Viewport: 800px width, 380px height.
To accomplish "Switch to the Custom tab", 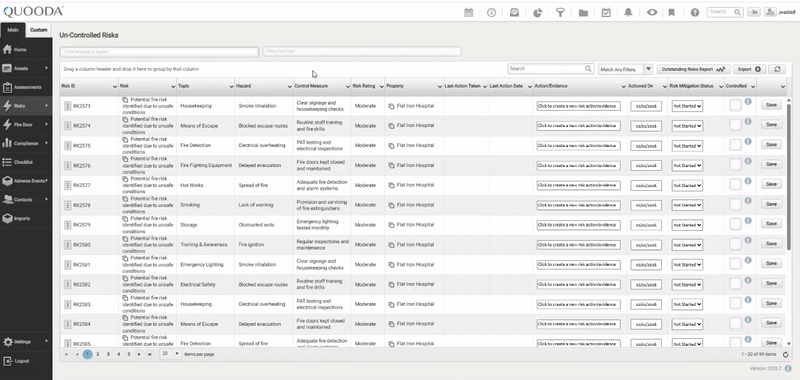I will (39, 30).
